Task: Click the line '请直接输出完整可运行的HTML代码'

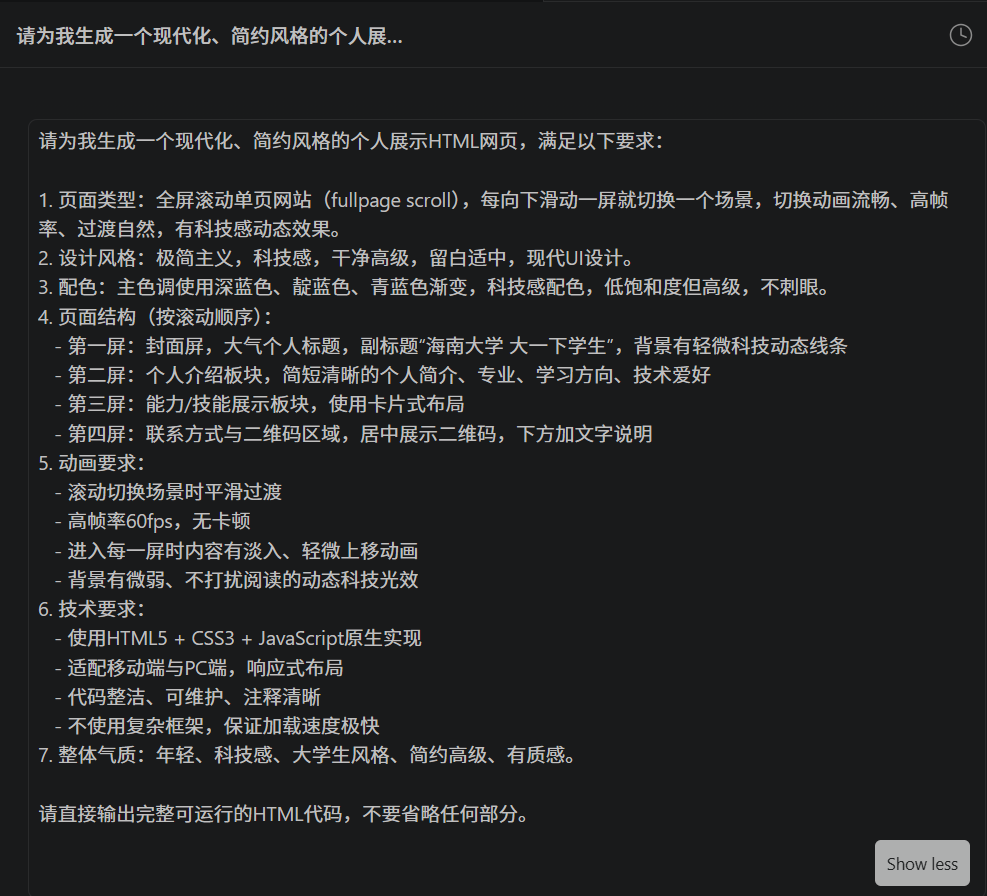Action: (285, 814)
